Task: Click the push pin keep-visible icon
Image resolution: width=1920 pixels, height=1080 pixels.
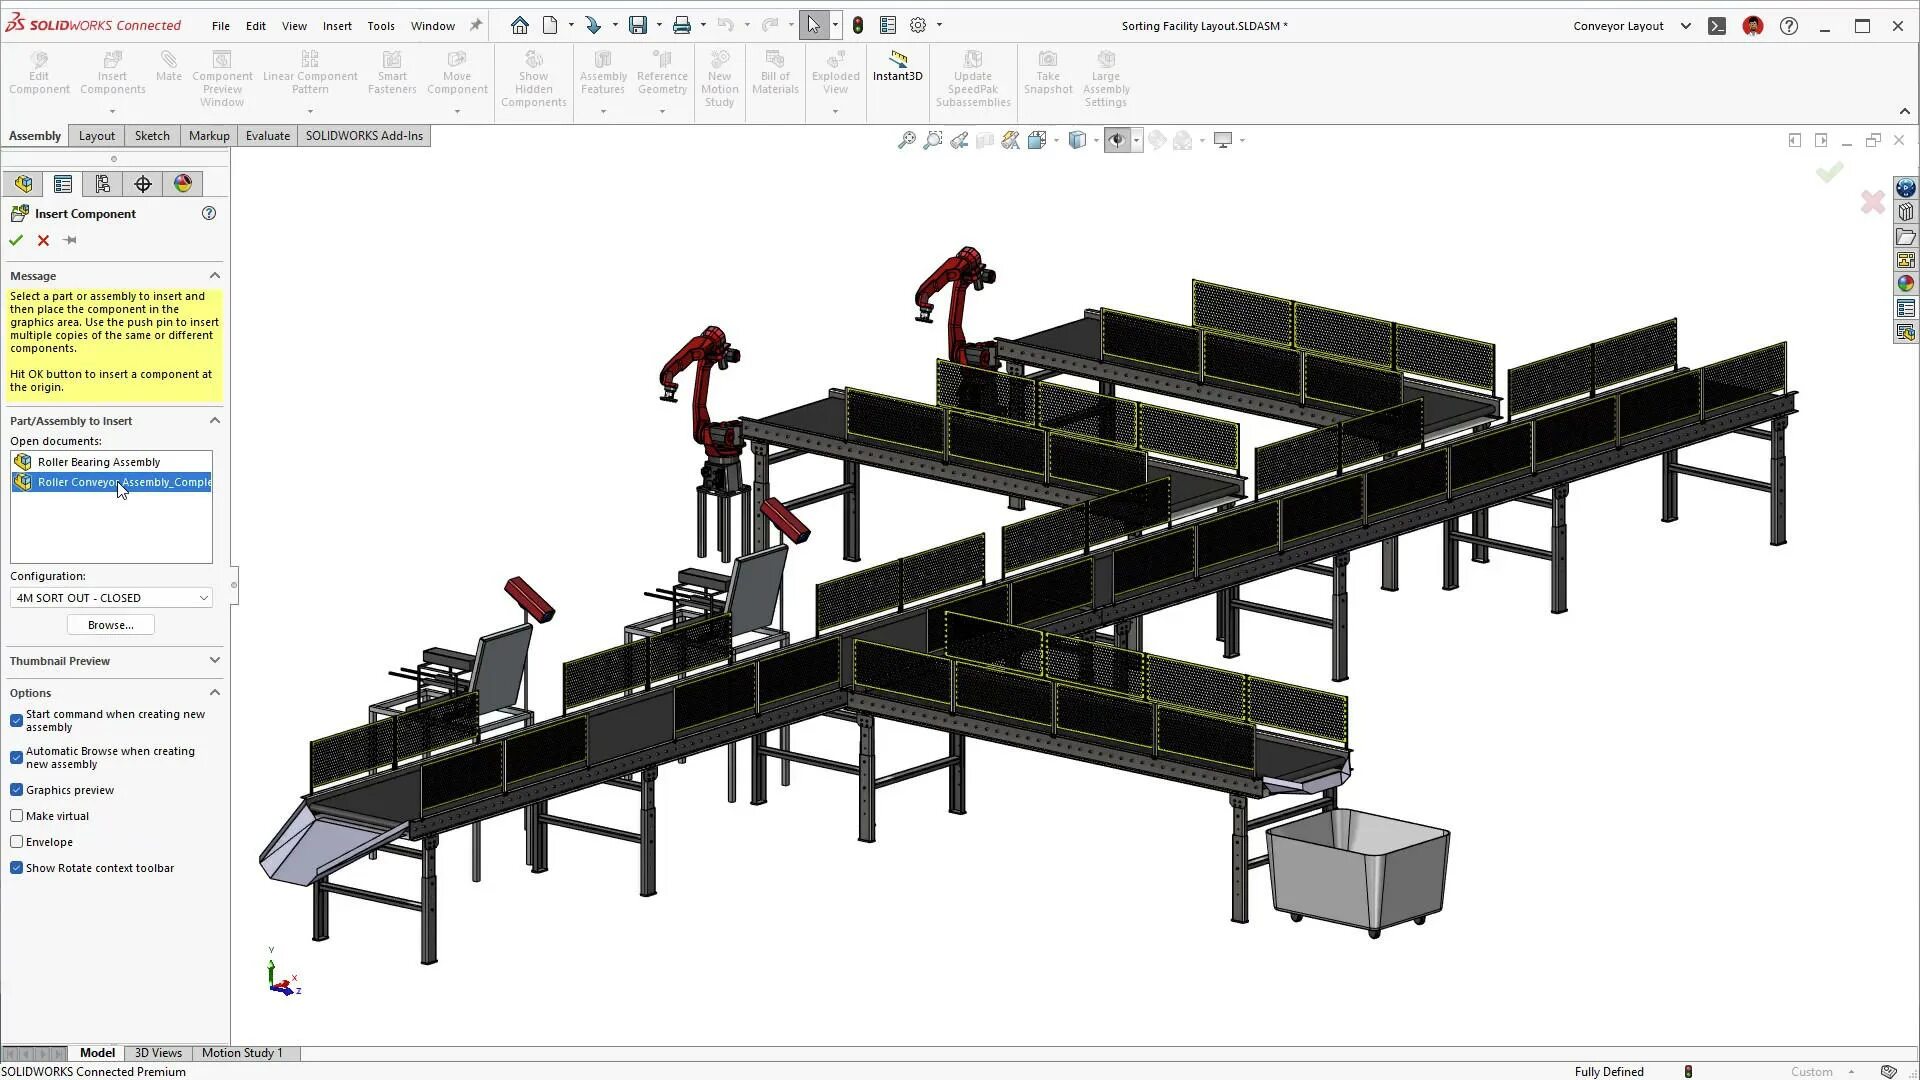Action: (70, 240)
